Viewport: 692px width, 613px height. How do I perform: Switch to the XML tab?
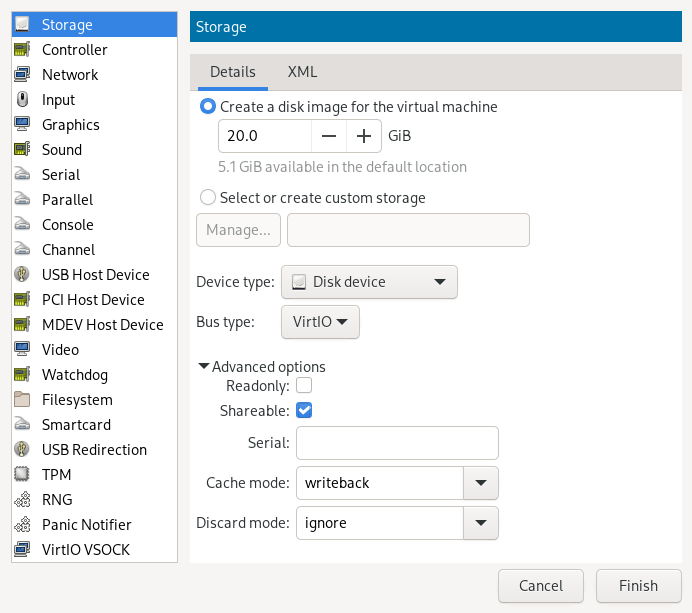tap(302, 72)
